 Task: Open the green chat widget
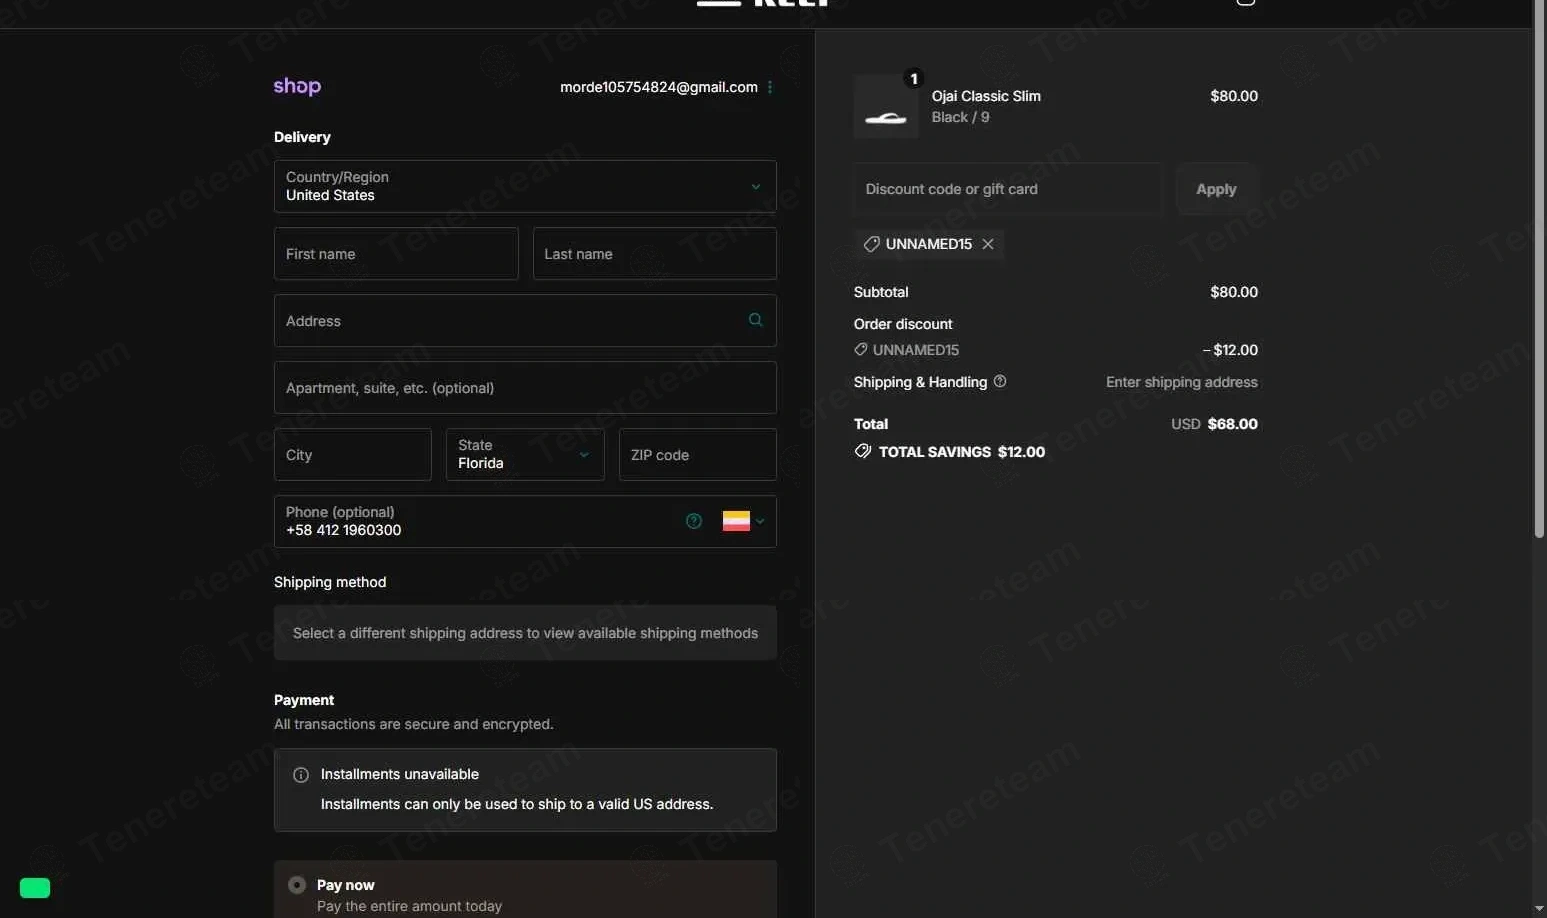point(35,888)
